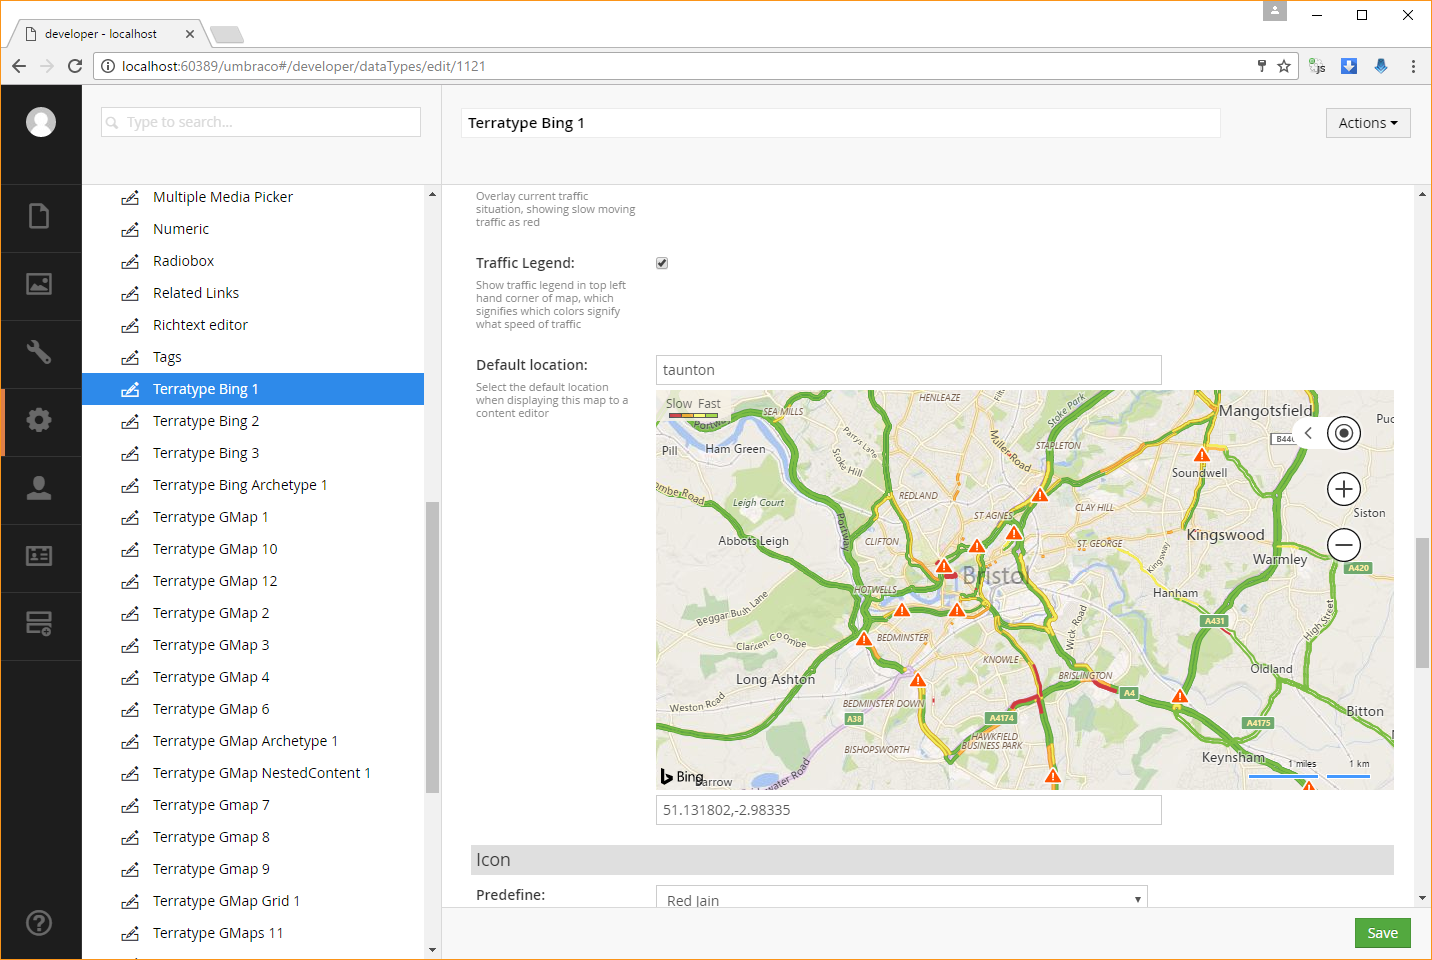Click the Terratype Bing 1 name field
Image resolution: width=1432 pixels, height=960 pixels.
coord(840,123)
